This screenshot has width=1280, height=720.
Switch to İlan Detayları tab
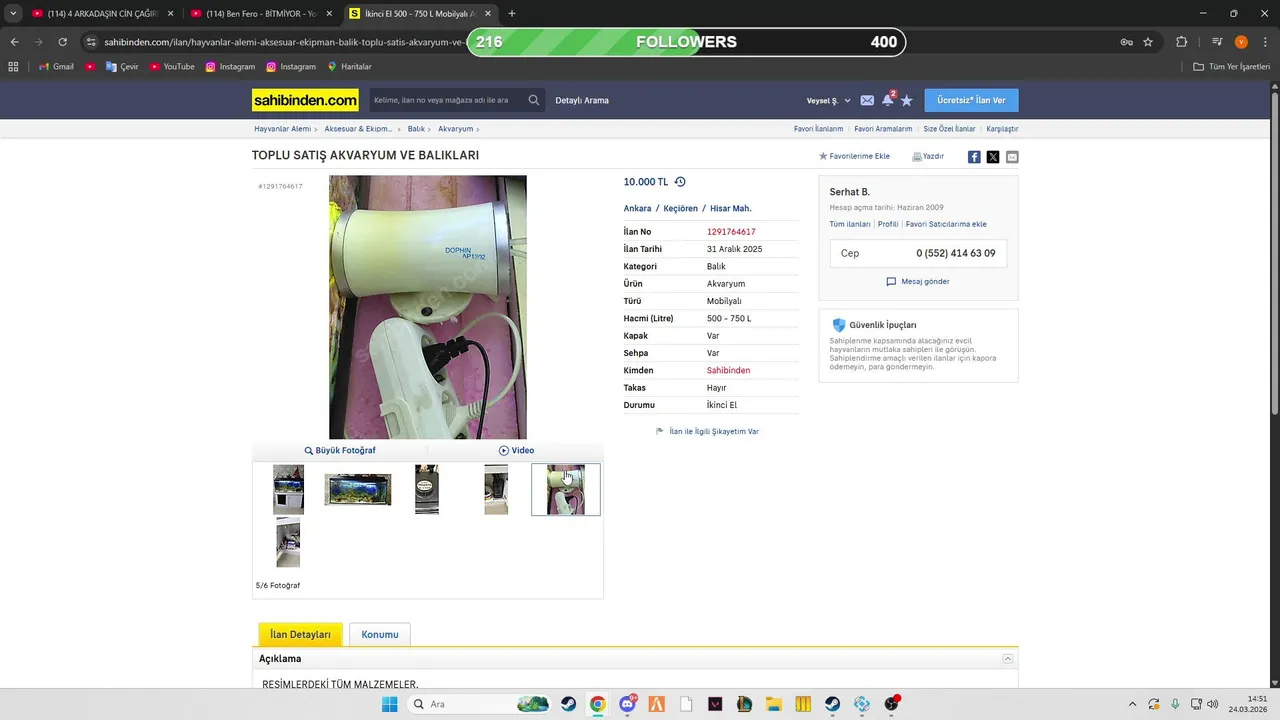300,634
